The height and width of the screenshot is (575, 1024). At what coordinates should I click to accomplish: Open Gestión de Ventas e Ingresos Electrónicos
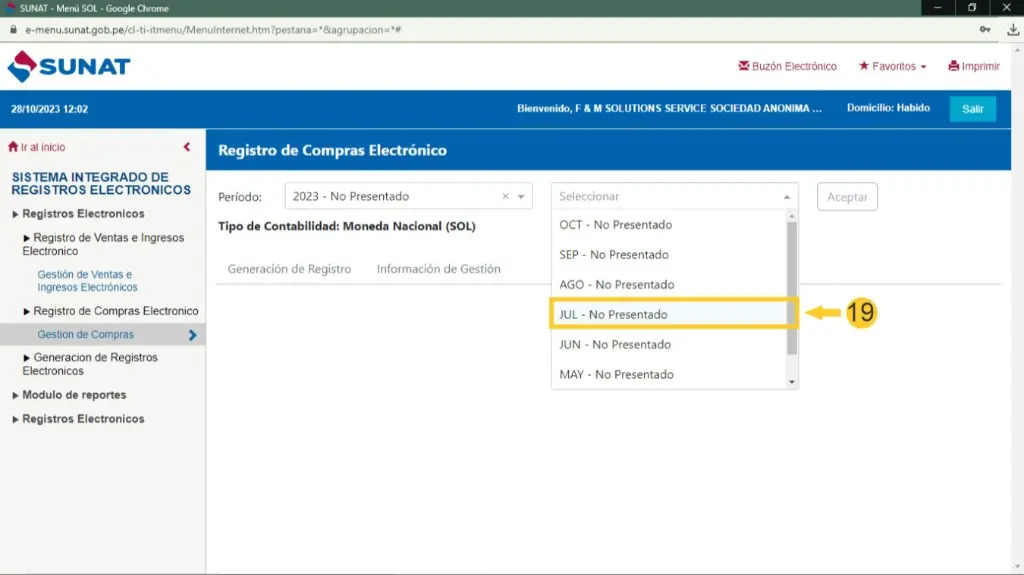pyautogui.click(x=87, y=281)
